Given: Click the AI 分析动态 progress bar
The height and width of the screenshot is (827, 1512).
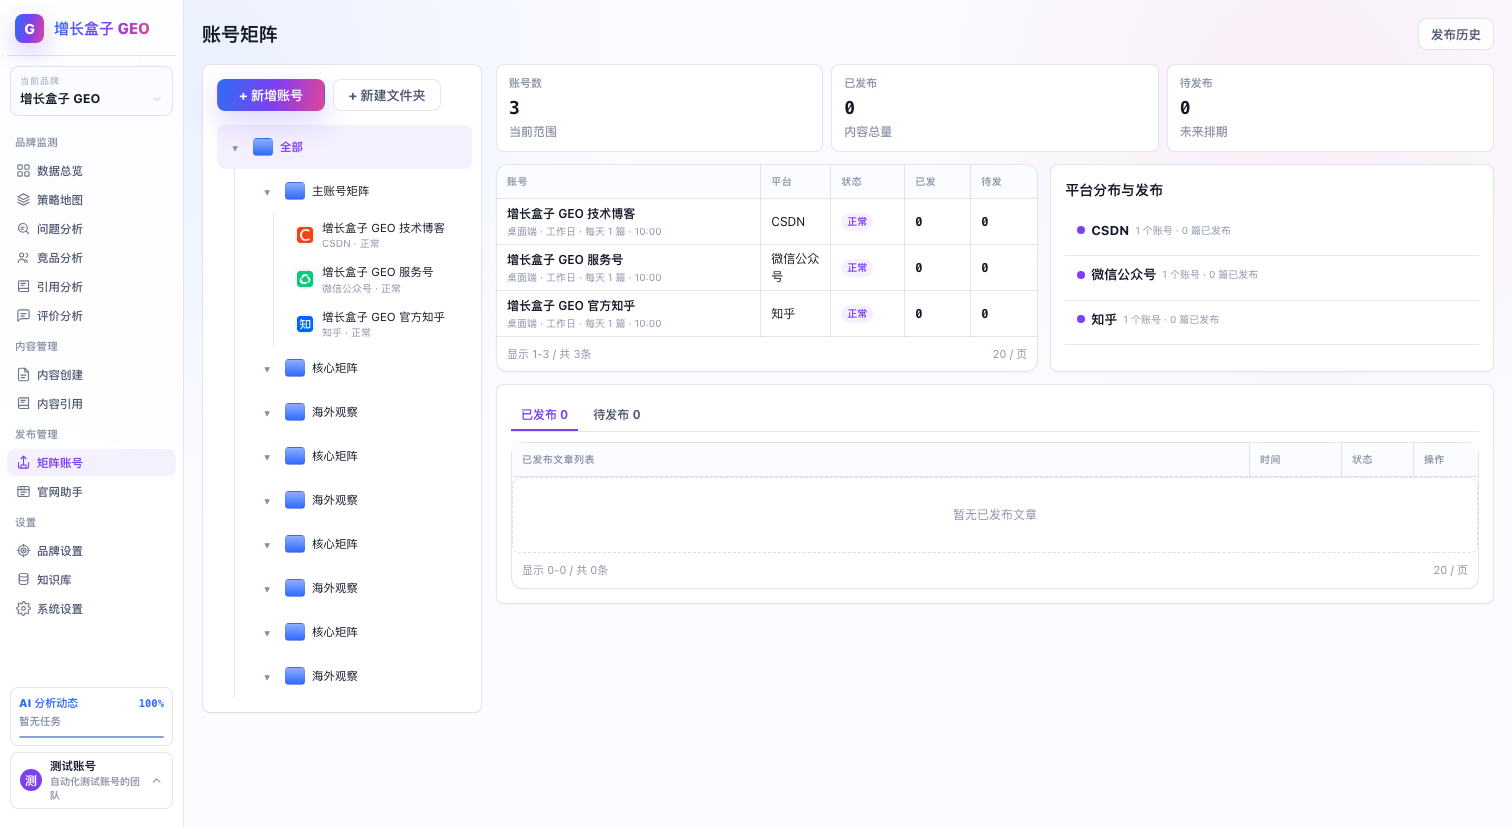Looking at the screenshot, I should [91, 737].
